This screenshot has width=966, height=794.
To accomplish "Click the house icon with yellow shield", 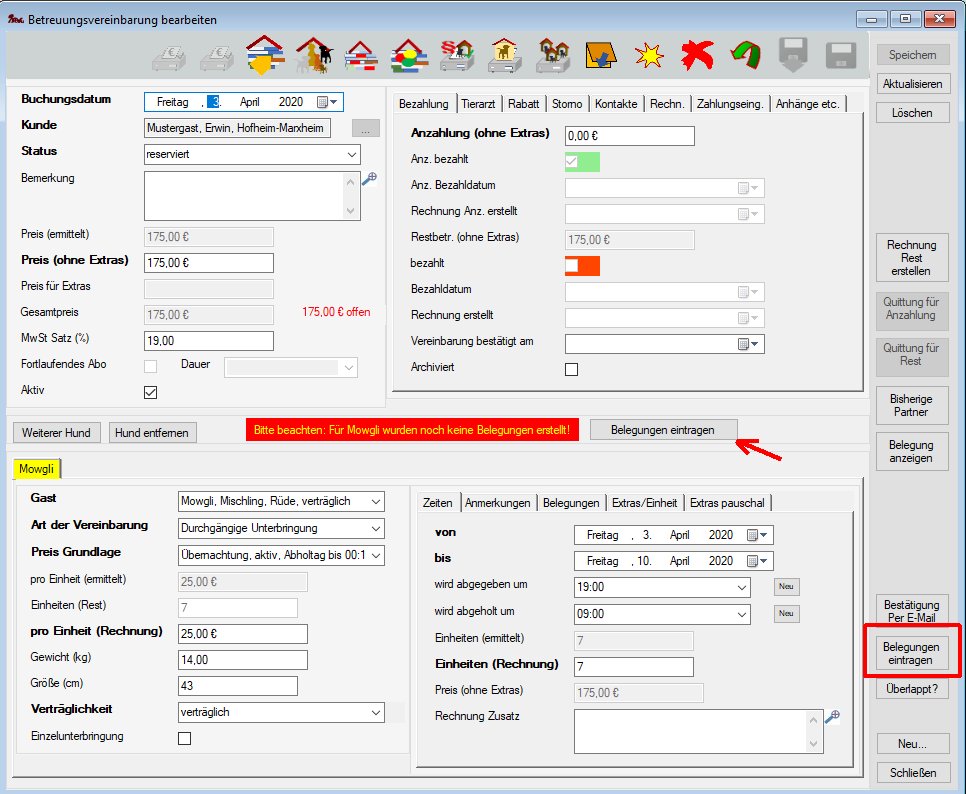I will click(x=264, y=56).
